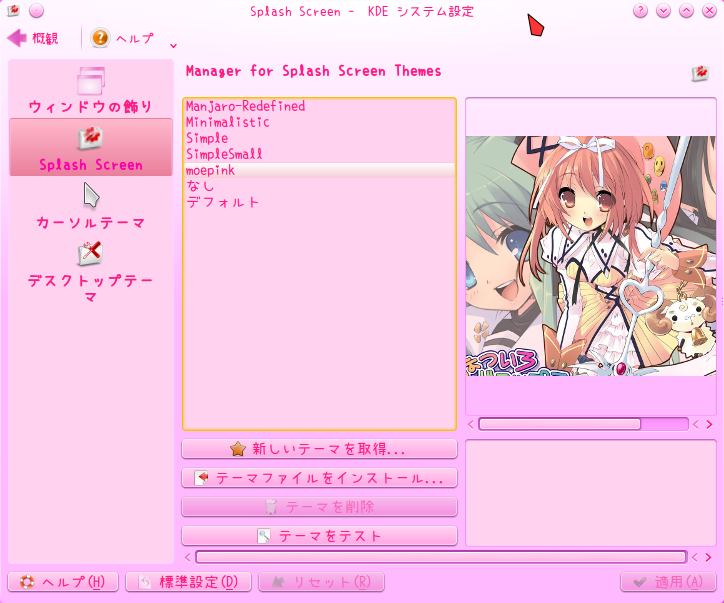Click the moepink preview image
Screen dimensions: 724x603
(x=591, y=256)
